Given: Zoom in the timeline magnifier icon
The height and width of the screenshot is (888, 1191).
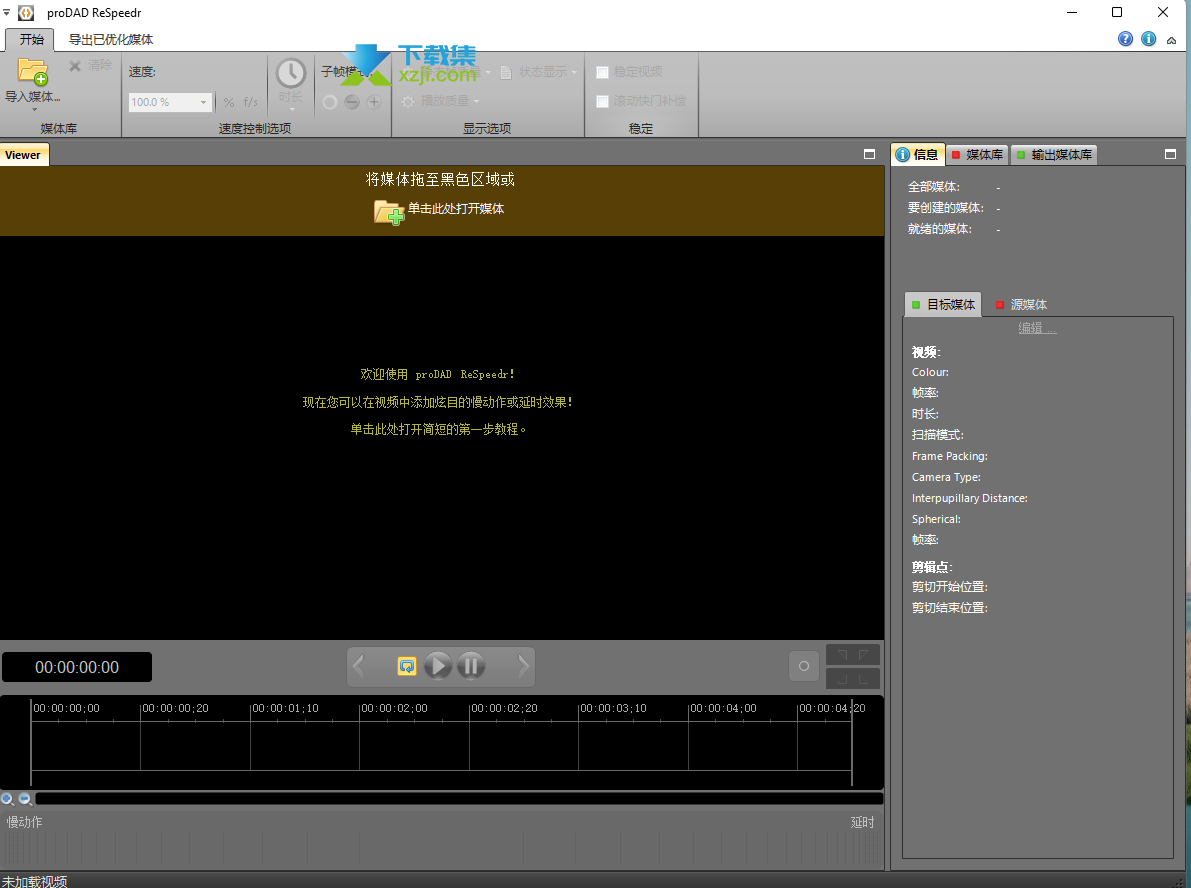Looking at the screenshot, I should [x=8, y=799].
